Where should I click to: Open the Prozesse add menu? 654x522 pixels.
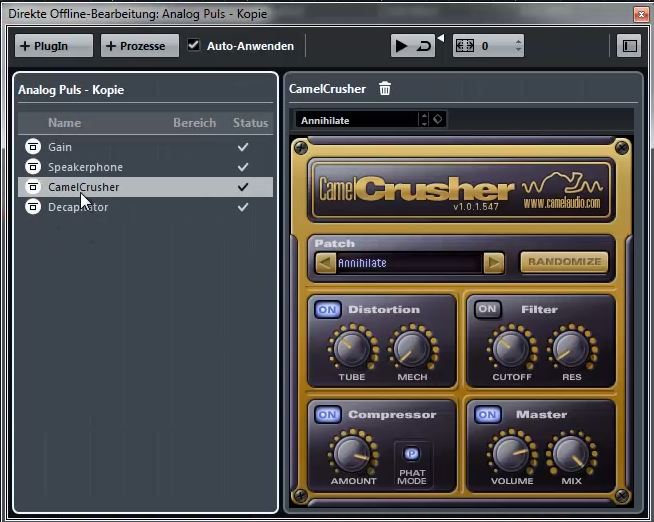140,46
